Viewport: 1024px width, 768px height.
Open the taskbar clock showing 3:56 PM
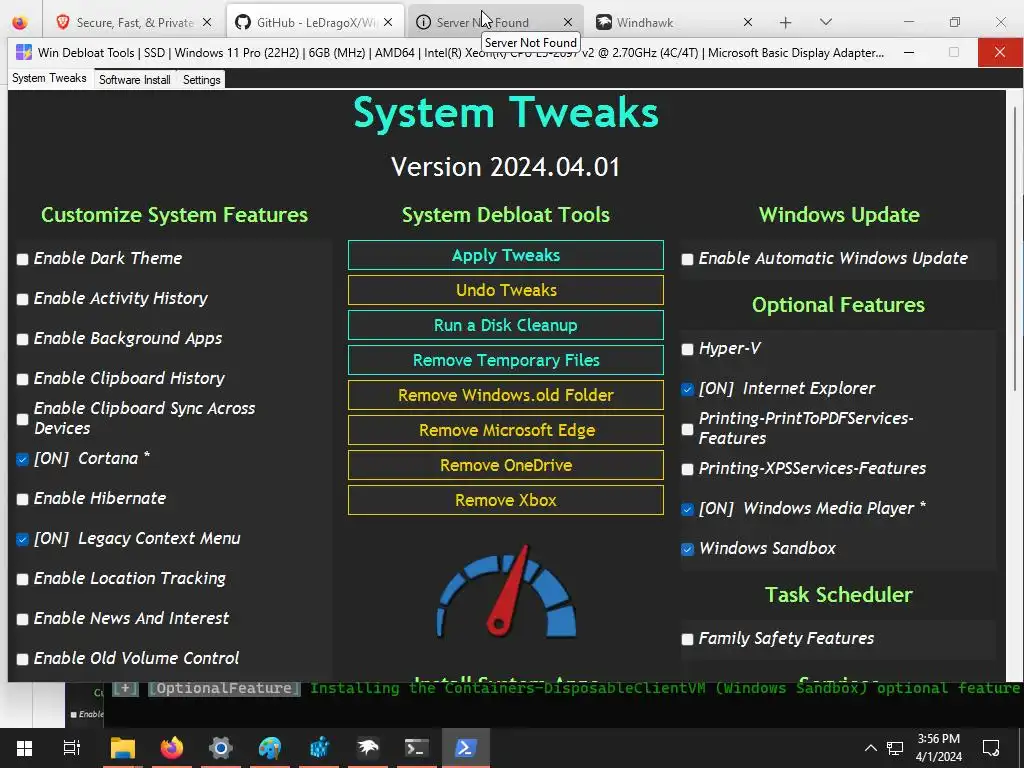939,748
